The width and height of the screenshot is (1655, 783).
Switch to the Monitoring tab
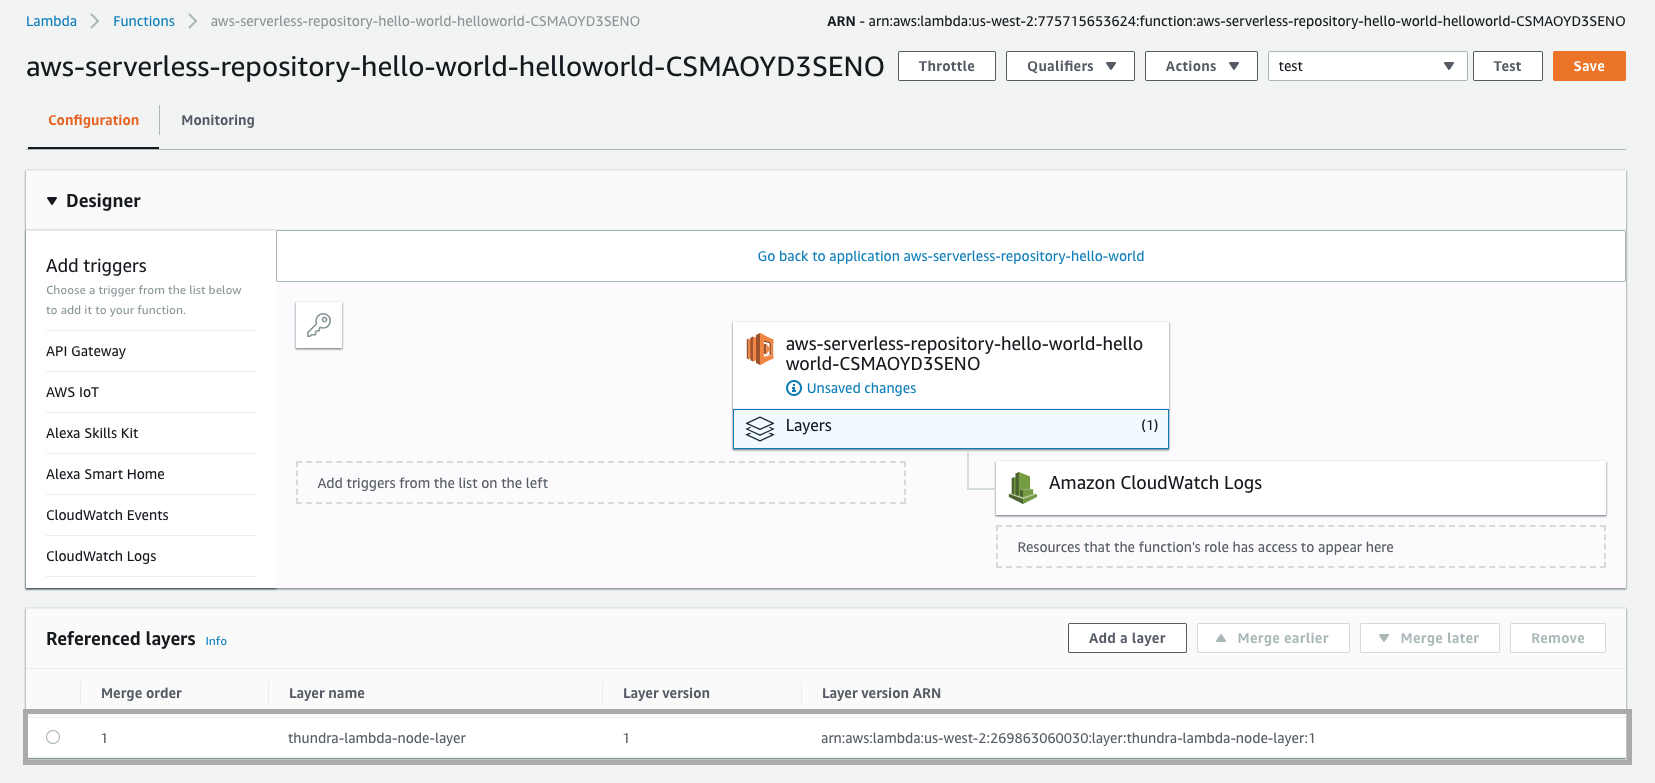click(218, 120)
